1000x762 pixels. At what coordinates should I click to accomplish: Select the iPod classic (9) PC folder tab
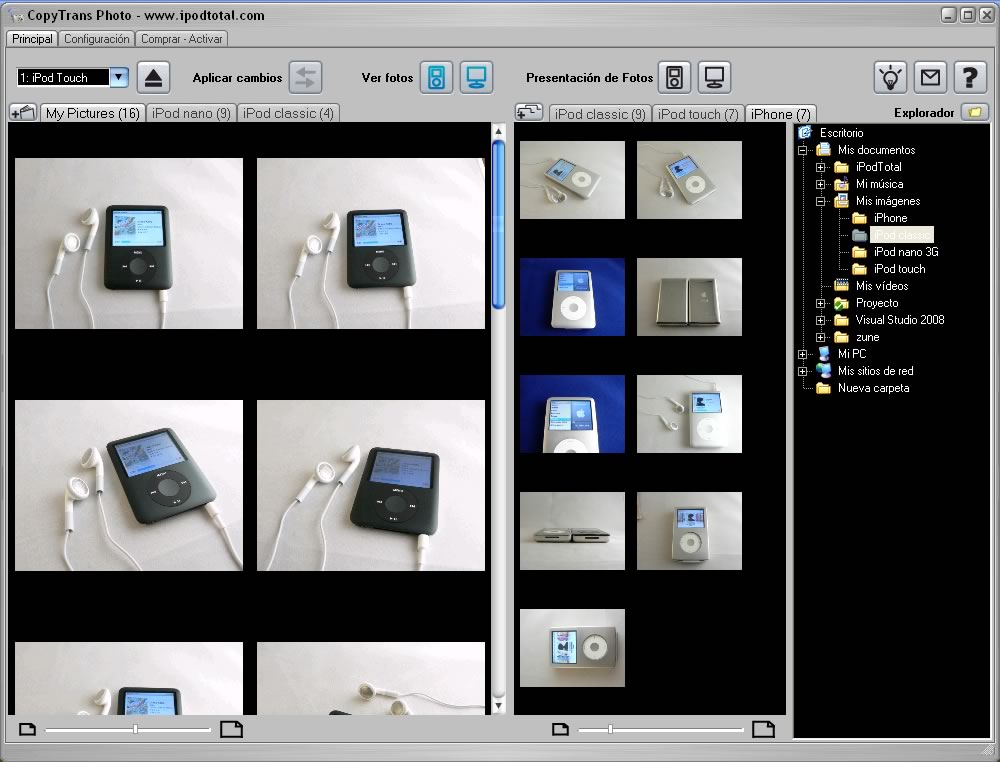coord(600,114)
